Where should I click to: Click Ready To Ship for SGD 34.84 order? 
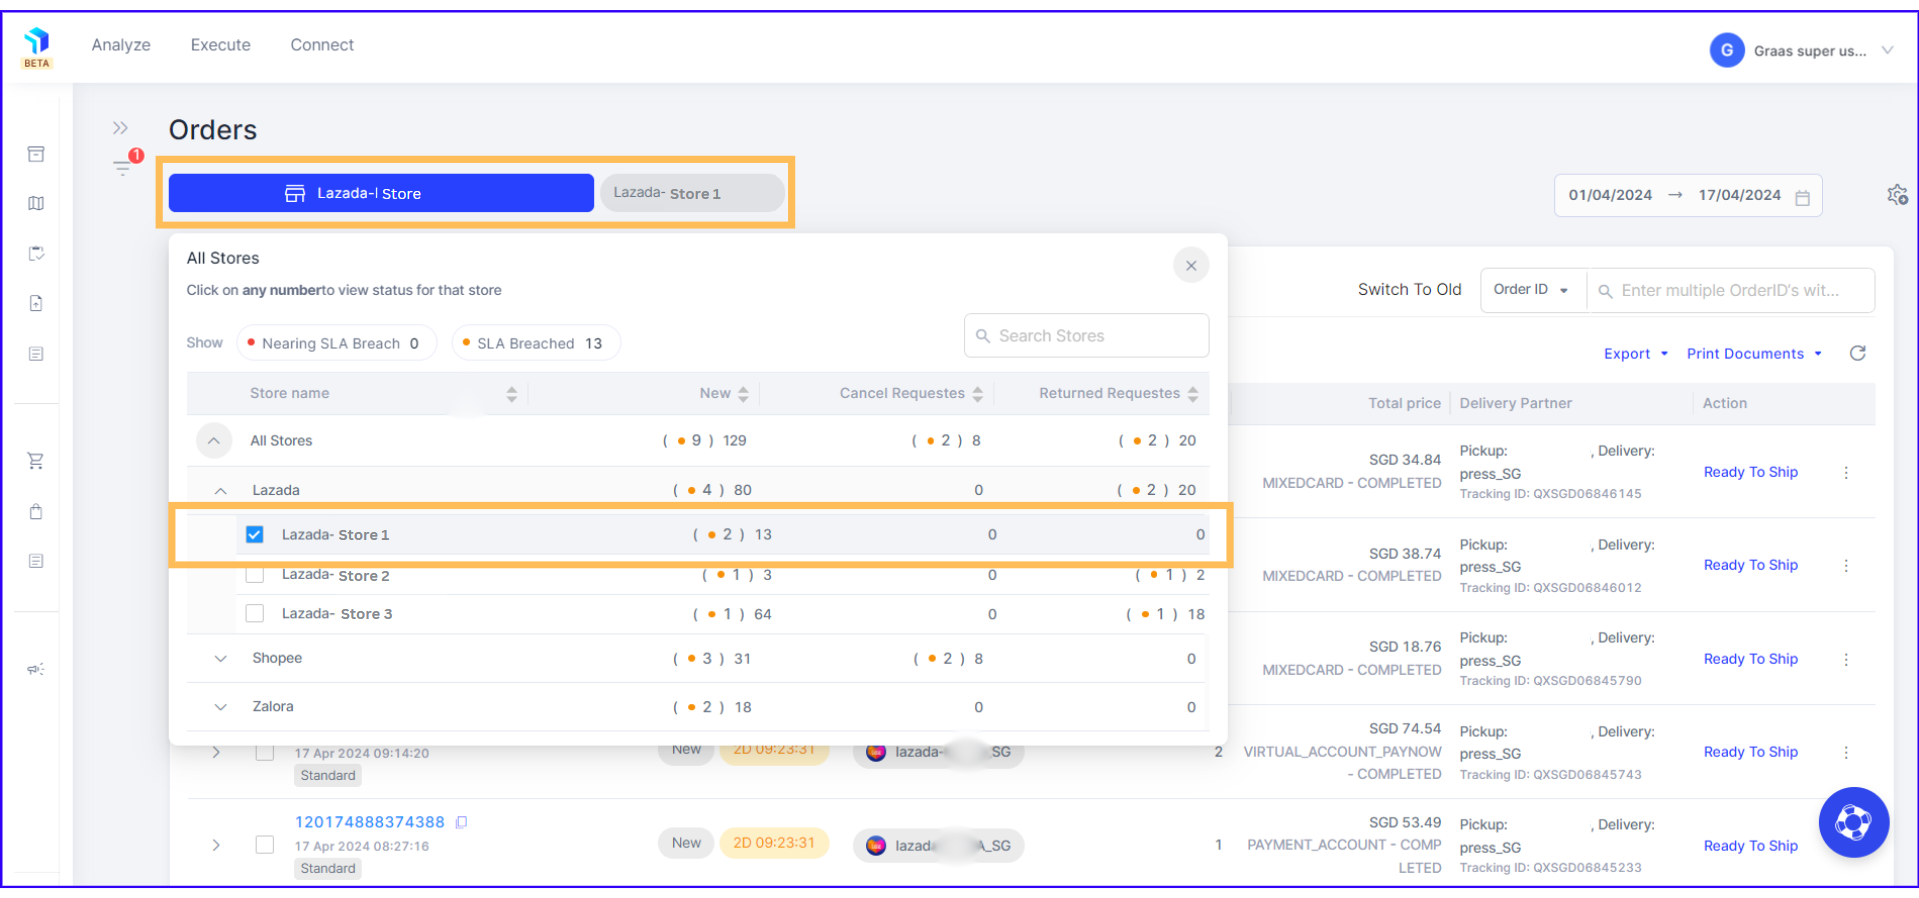[1750, 472]
